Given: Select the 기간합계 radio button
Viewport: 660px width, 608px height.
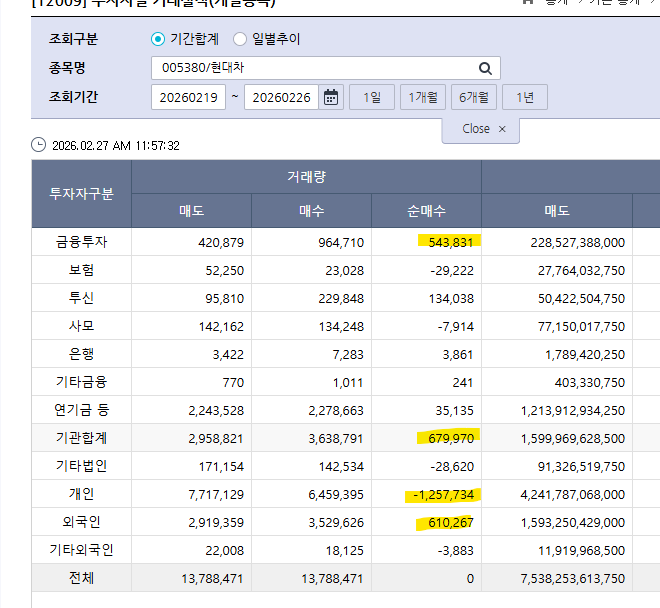Looking at the screenshot, I should coord(158,40).
